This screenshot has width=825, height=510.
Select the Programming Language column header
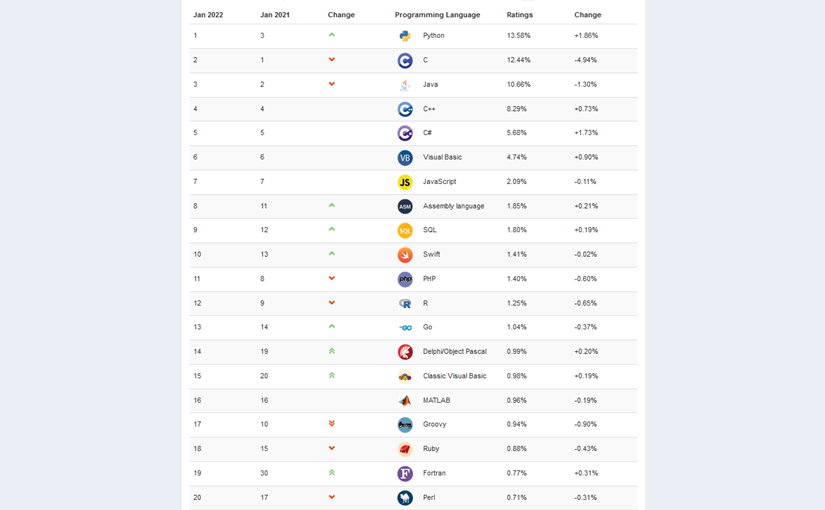437,15
